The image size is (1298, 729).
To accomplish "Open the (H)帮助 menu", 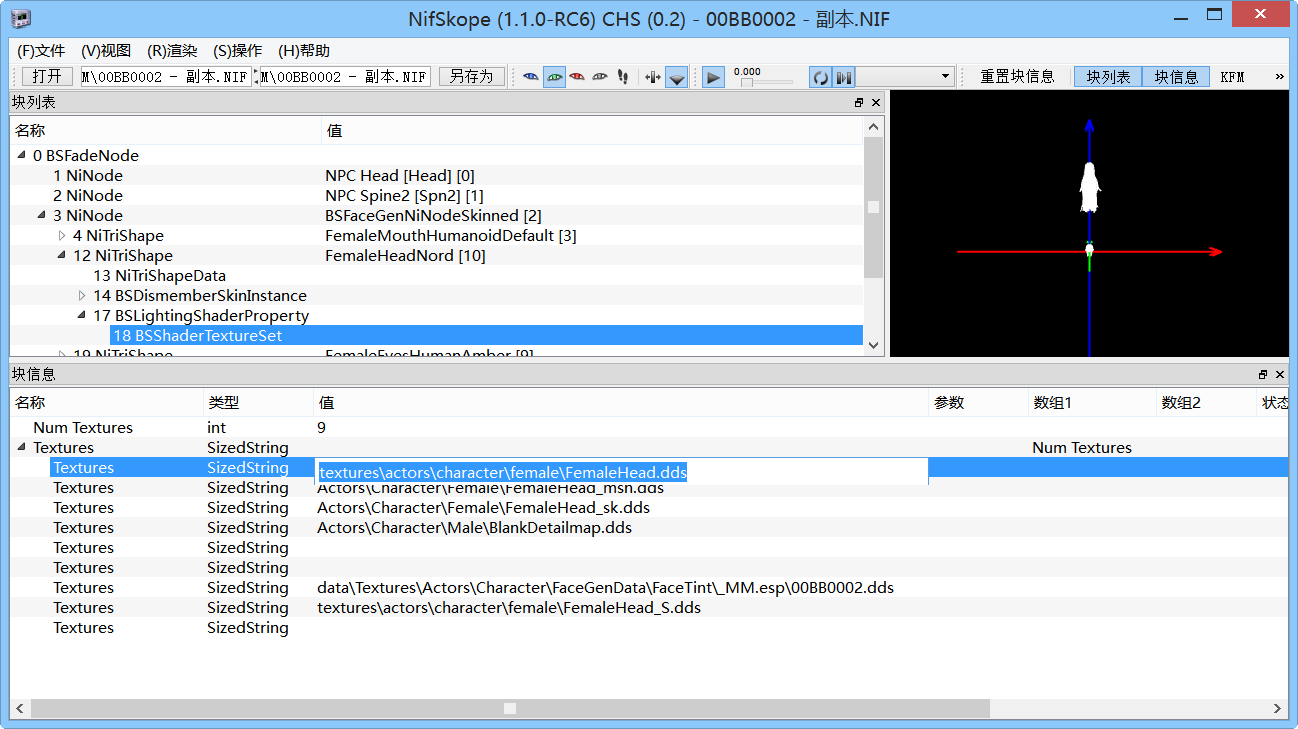I will pos(304,51).
